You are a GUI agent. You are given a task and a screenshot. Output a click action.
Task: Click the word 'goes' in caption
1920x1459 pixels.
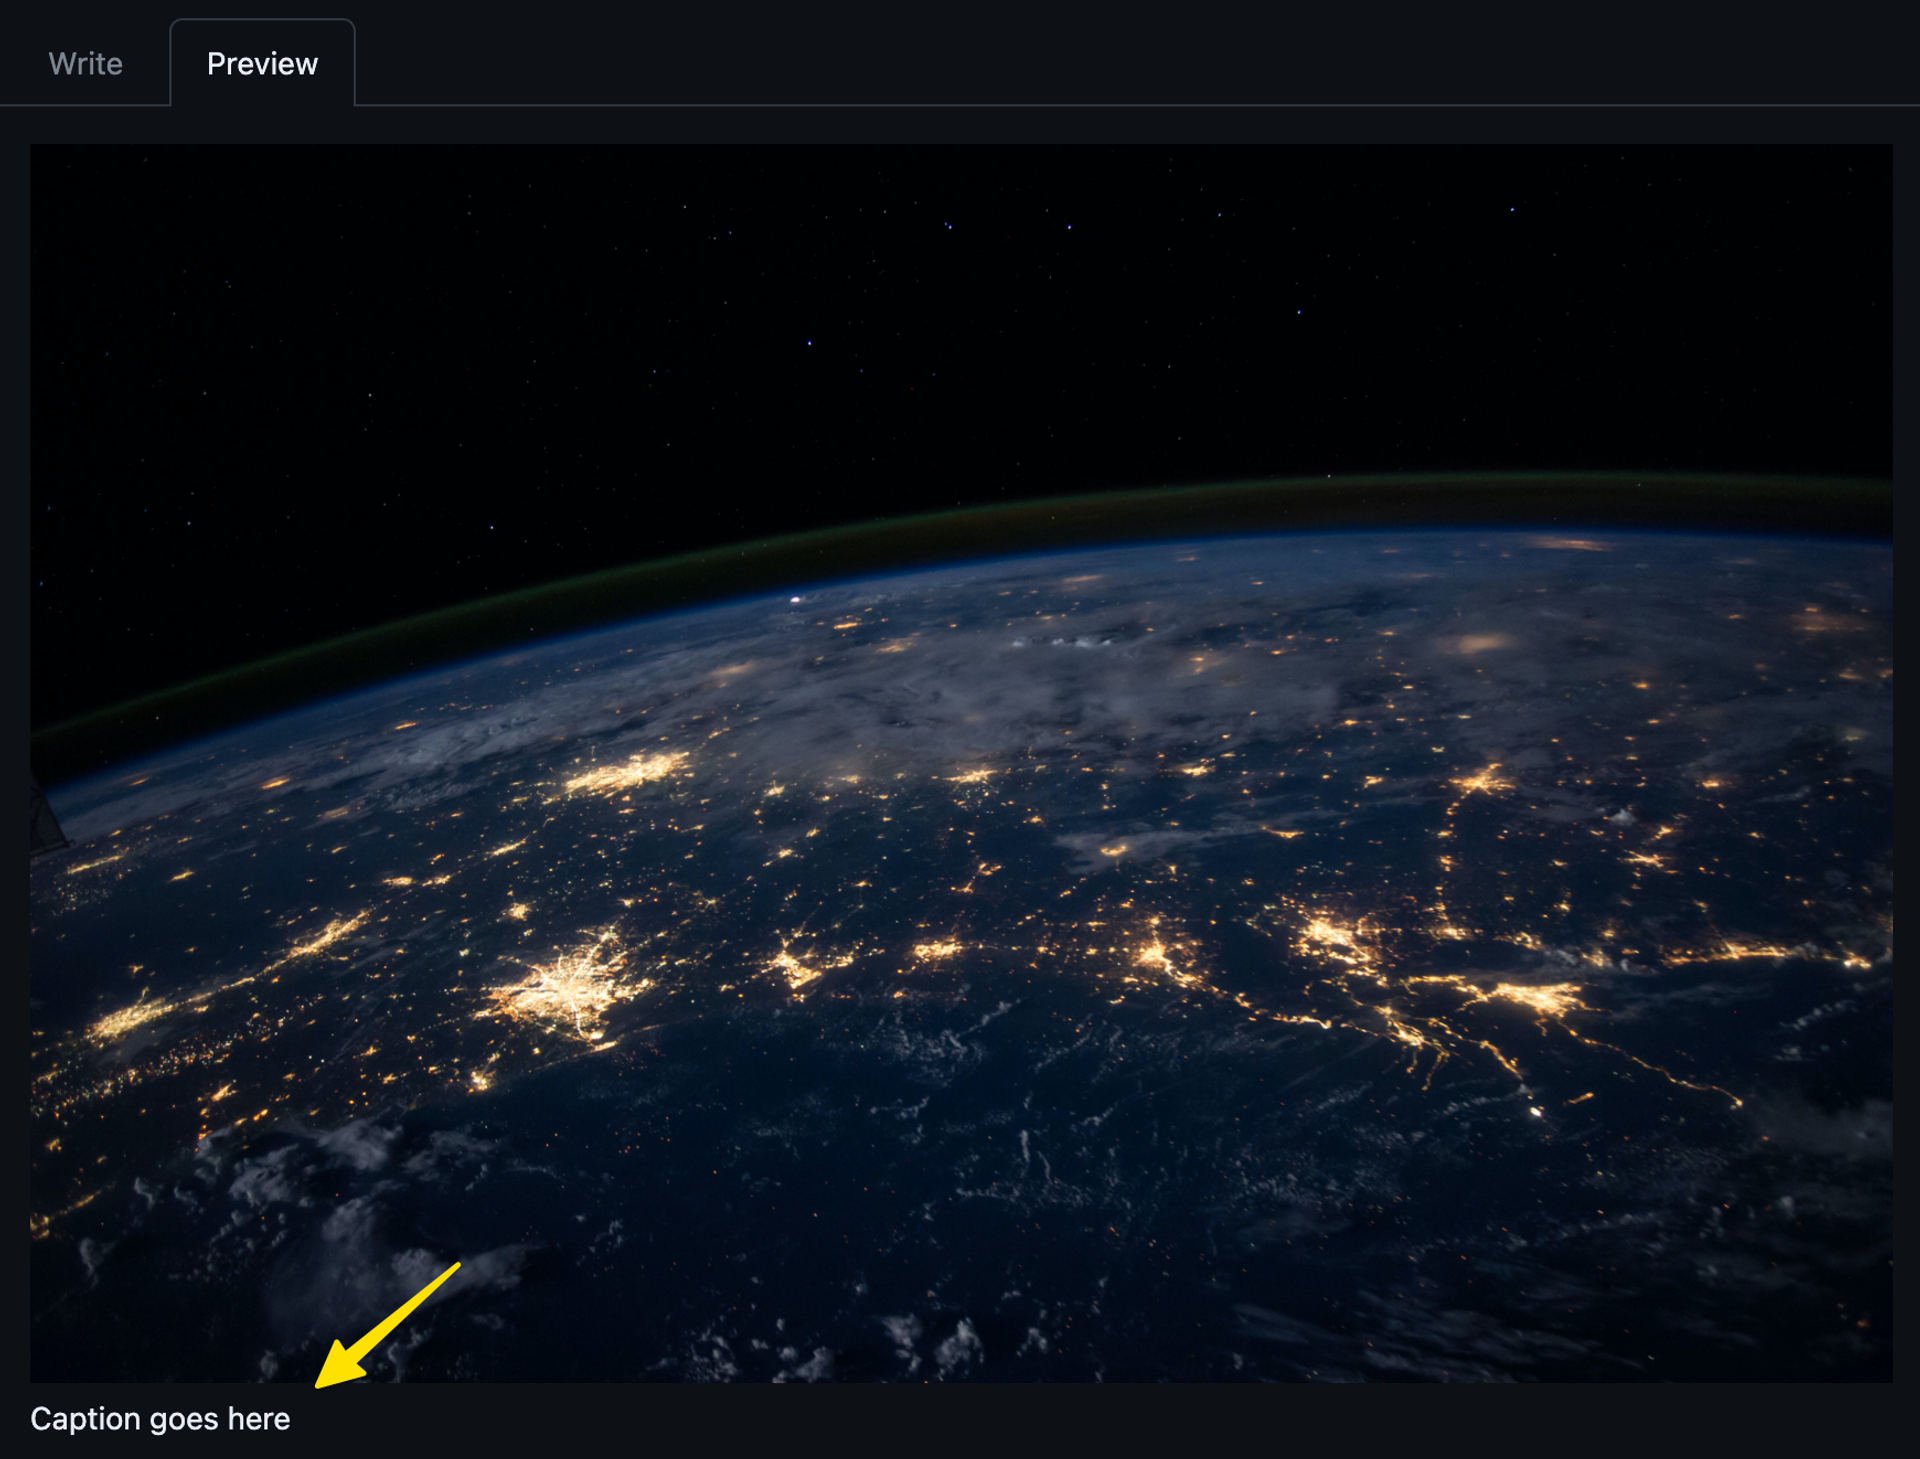[184, 1418]
